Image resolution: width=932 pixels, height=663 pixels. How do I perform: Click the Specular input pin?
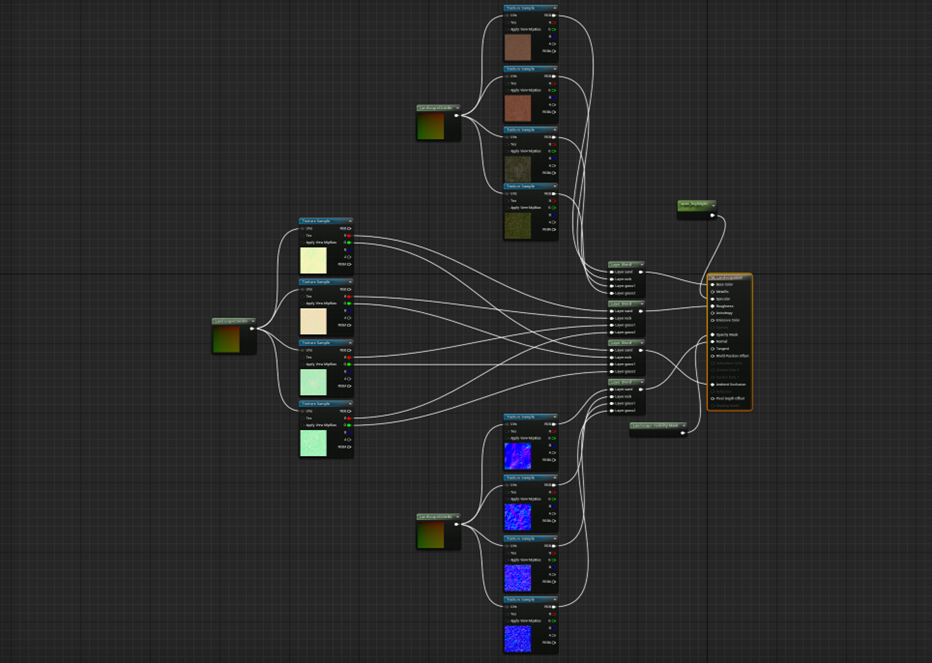point(712,298)
